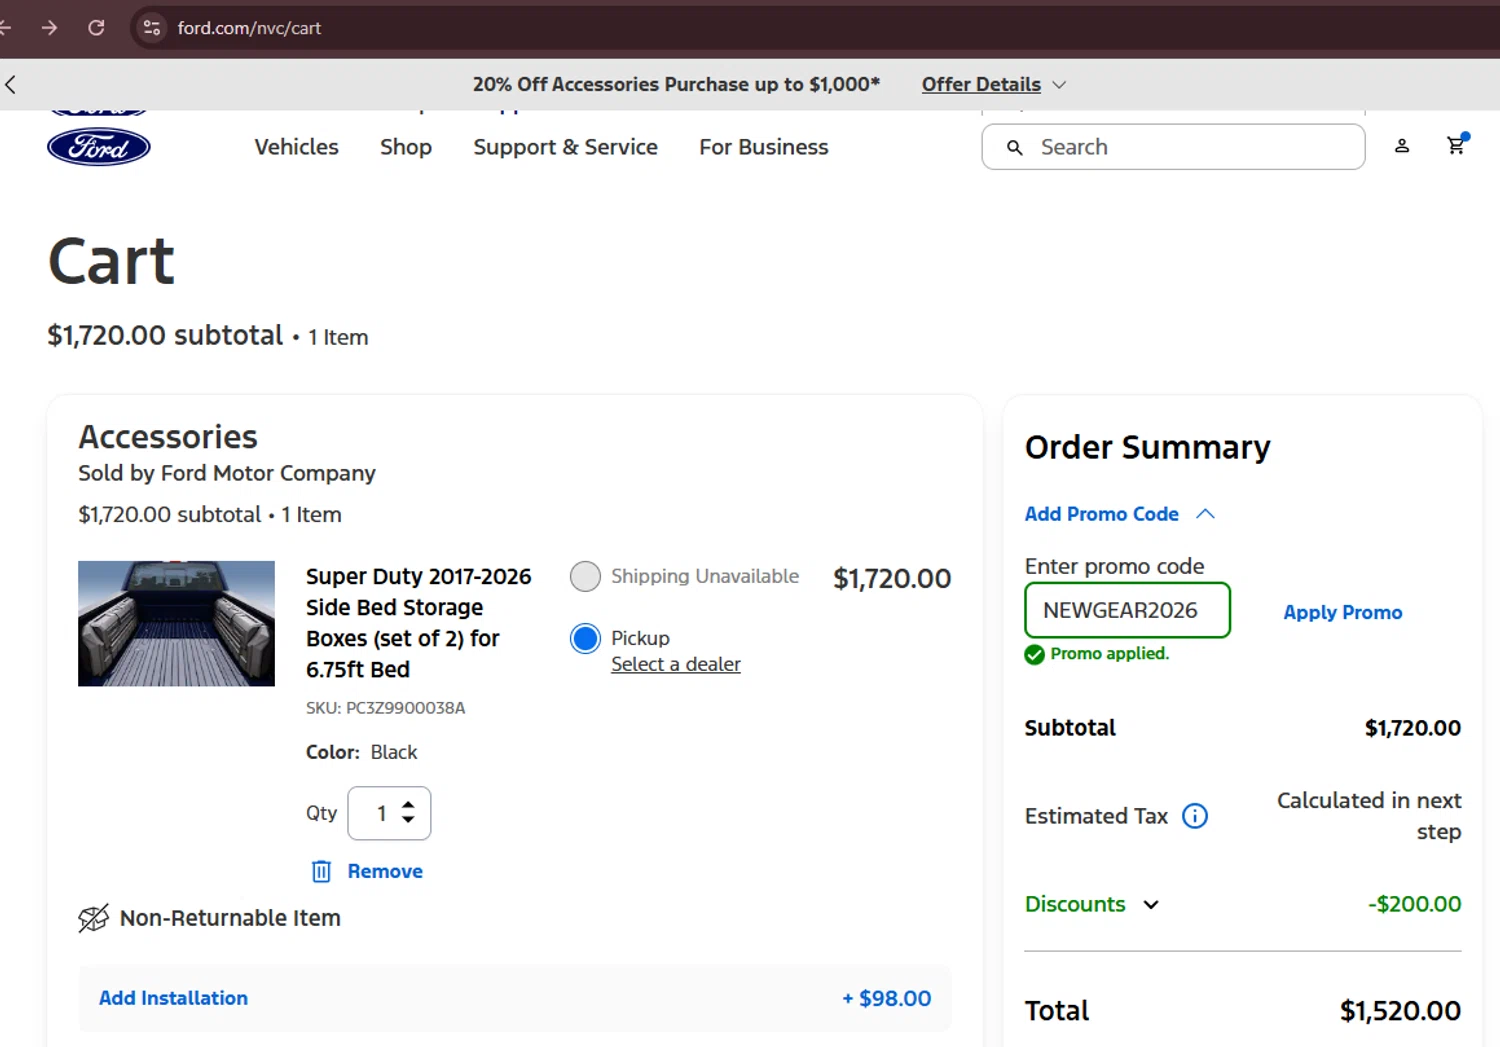Open the Shop menu
1500x1047 pixels.
(406, 147)
